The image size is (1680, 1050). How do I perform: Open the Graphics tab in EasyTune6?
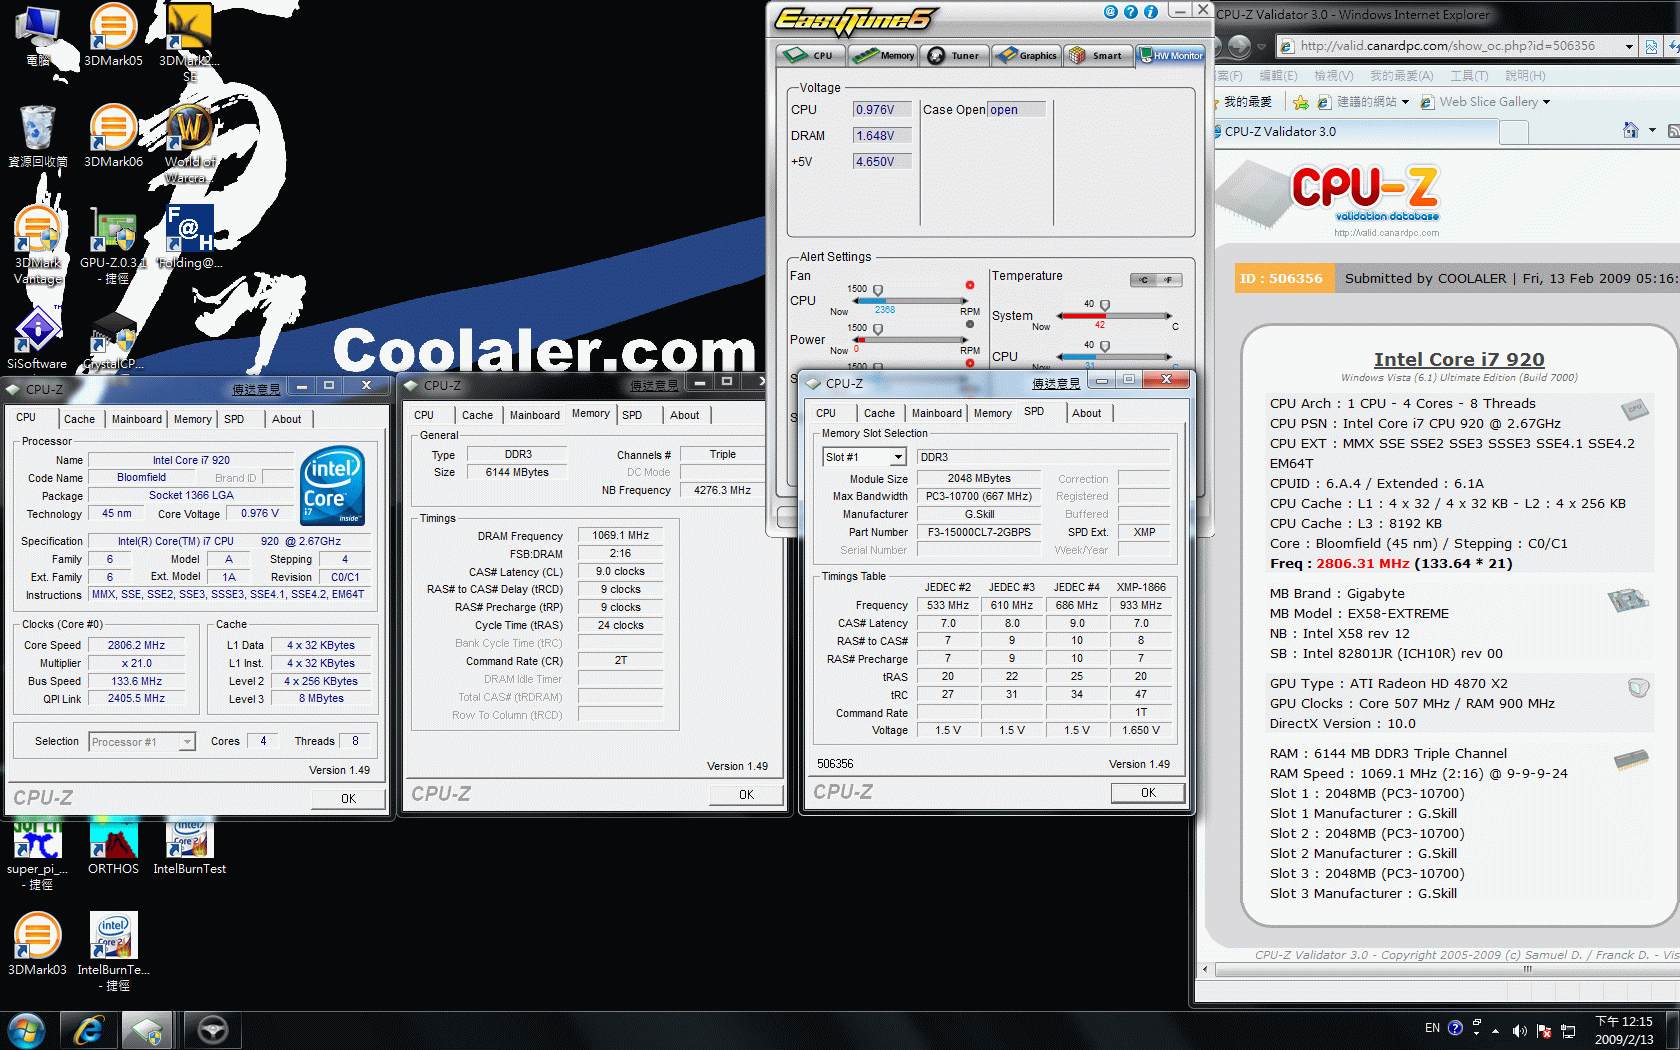[1026, 56]
